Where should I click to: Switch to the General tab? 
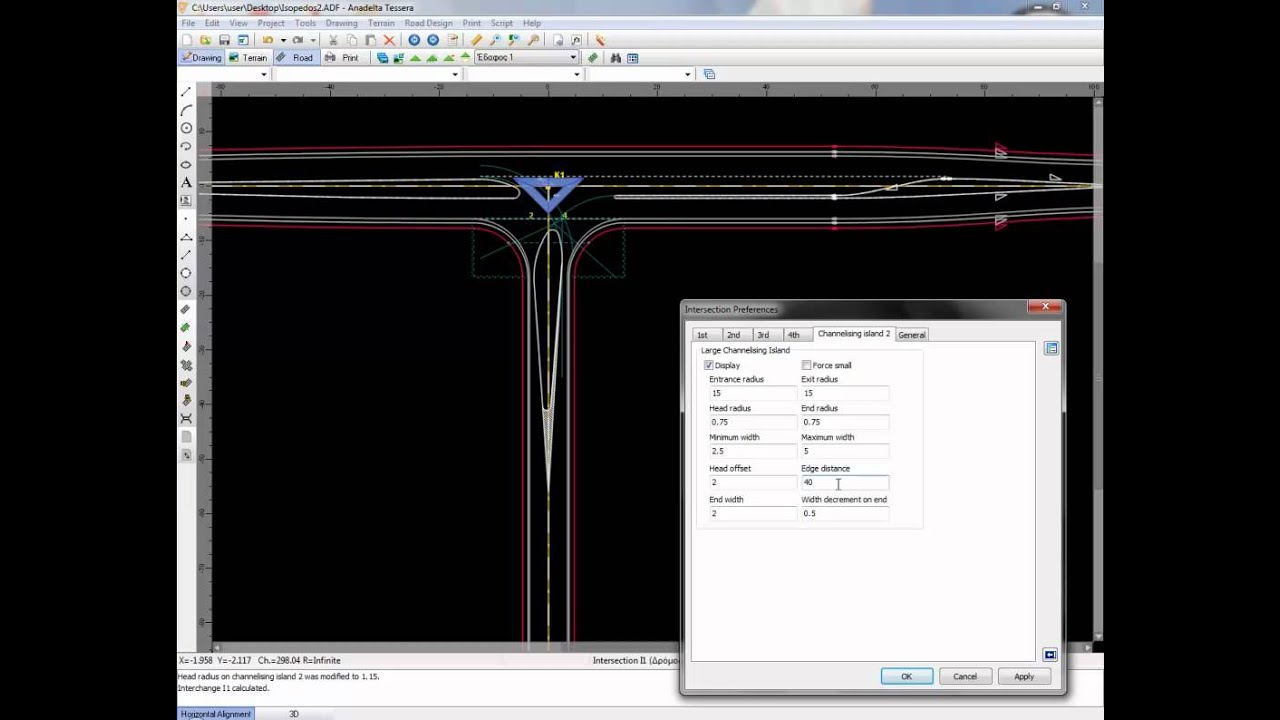tap(911, 335)
